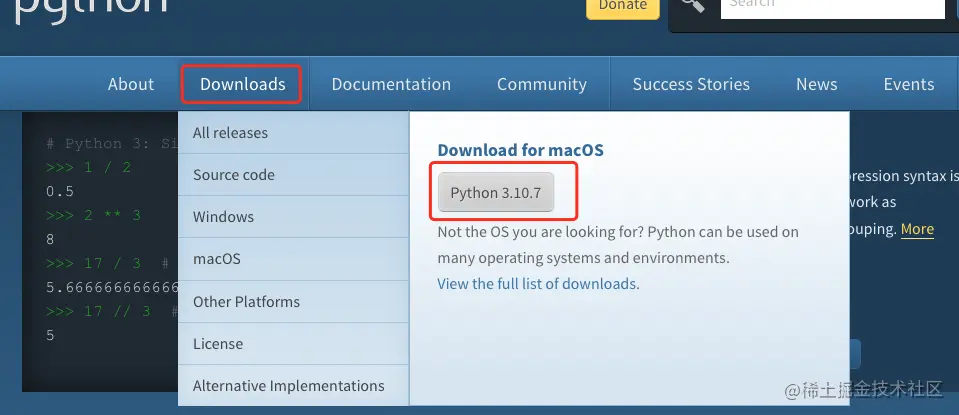The width and height of the screenshot is (959, 415).
Task: Select Other Platforms in Downloads dropdown
Action: click(x=294, y=302)
